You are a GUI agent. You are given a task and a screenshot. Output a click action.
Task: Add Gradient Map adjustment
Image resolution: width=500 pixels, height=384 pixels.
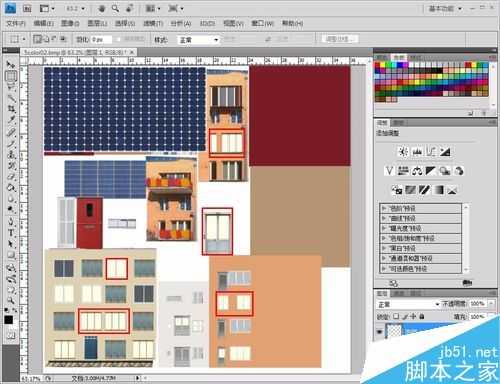(438, 190)
